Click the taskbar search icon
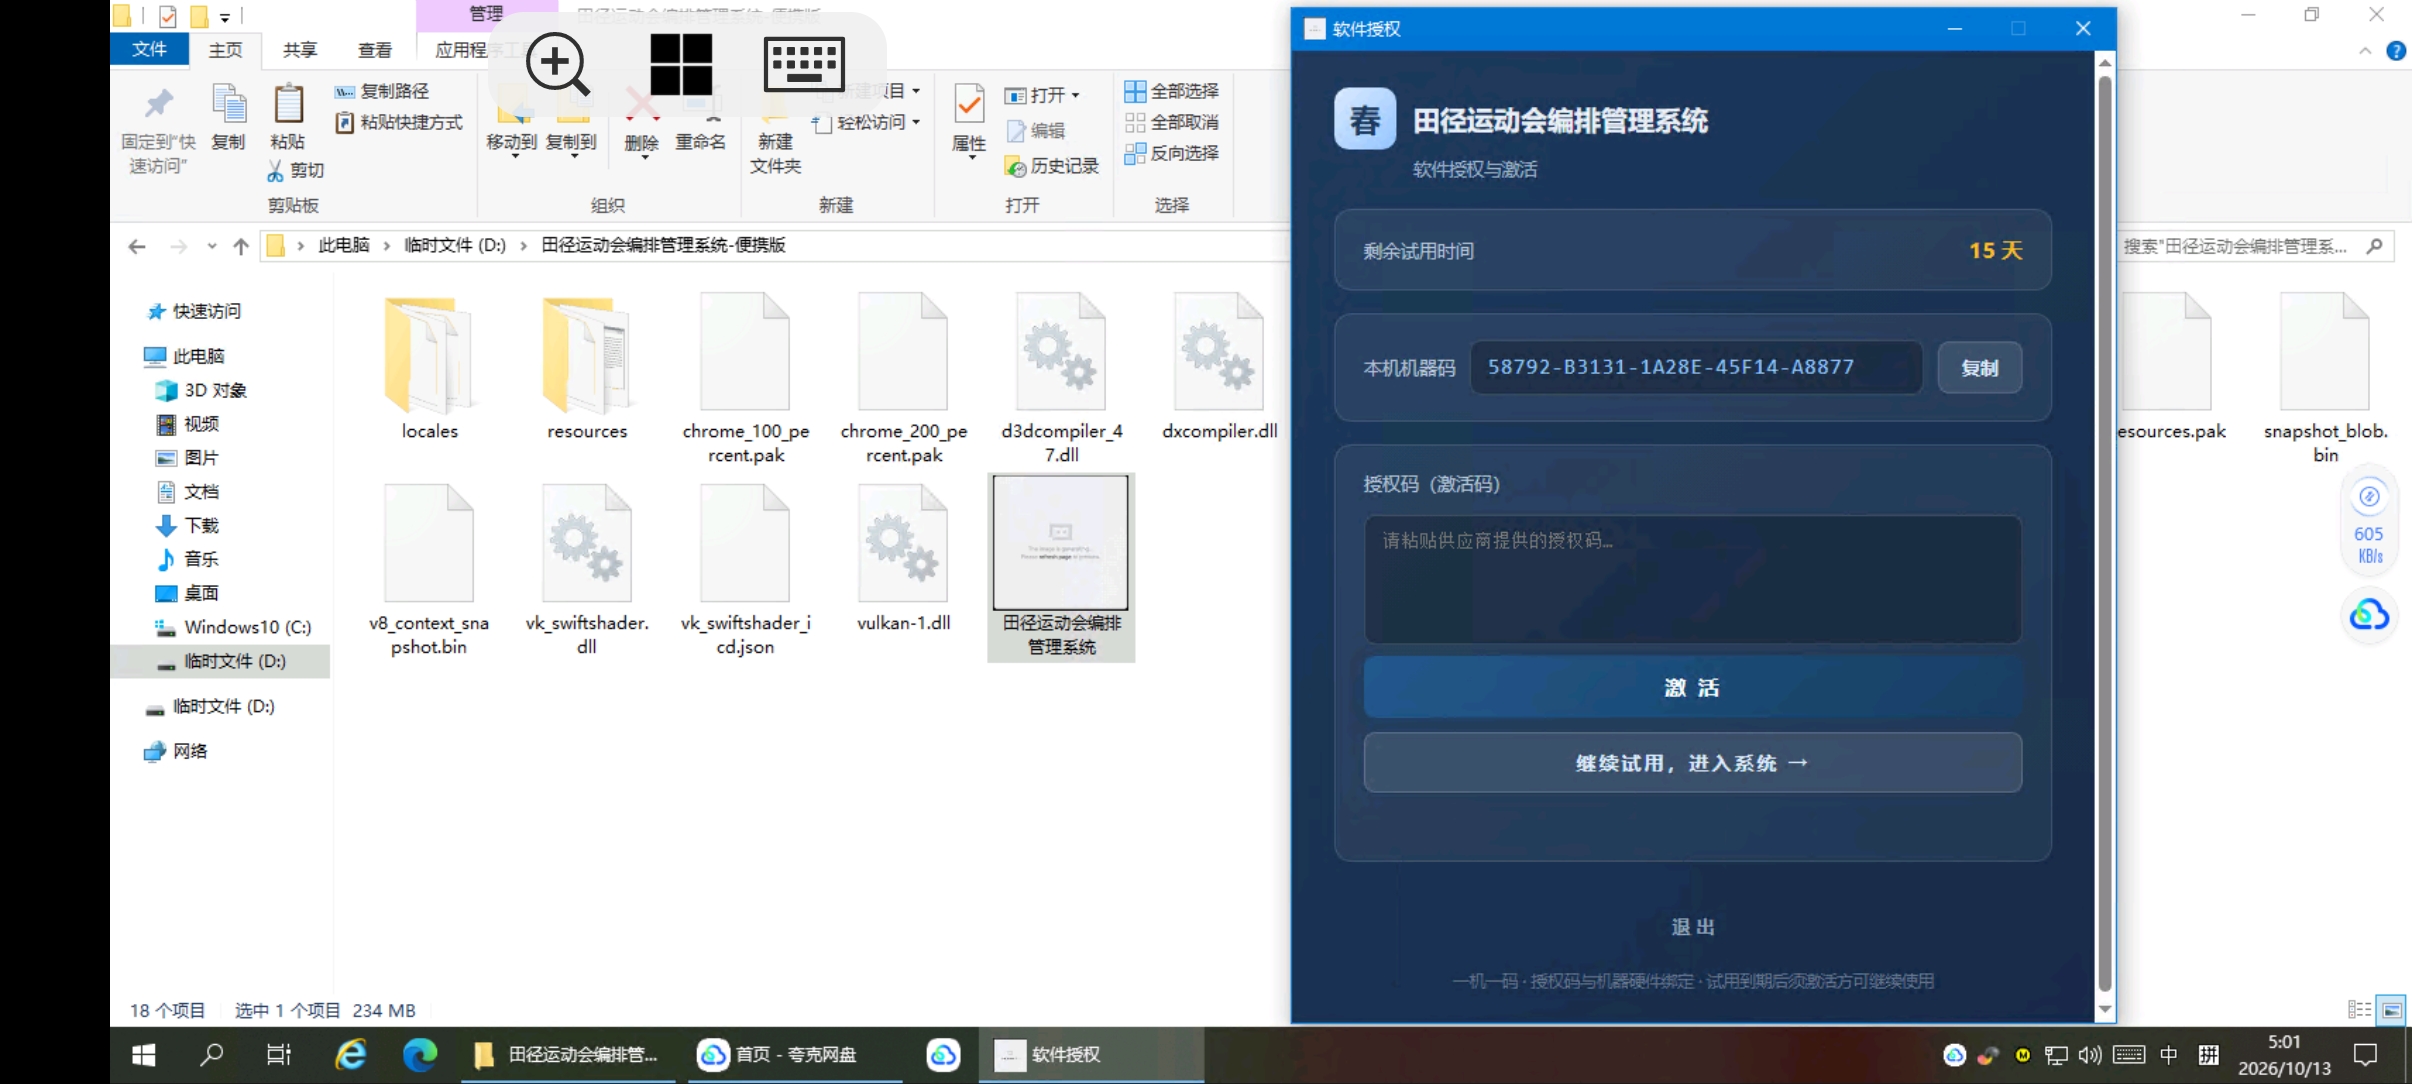Screen dimensions: 2412x1084 click(x=211, y=1055)
